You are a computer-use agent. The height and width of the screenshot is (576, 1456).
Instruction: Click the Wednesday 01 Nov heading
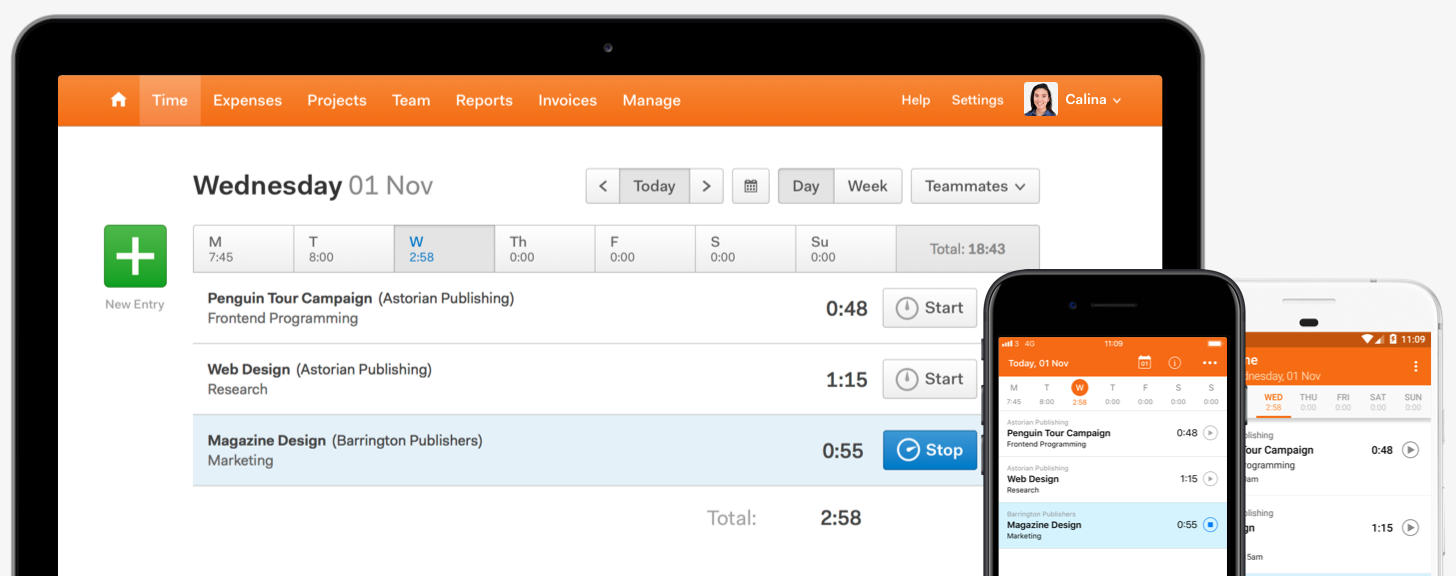313,186
